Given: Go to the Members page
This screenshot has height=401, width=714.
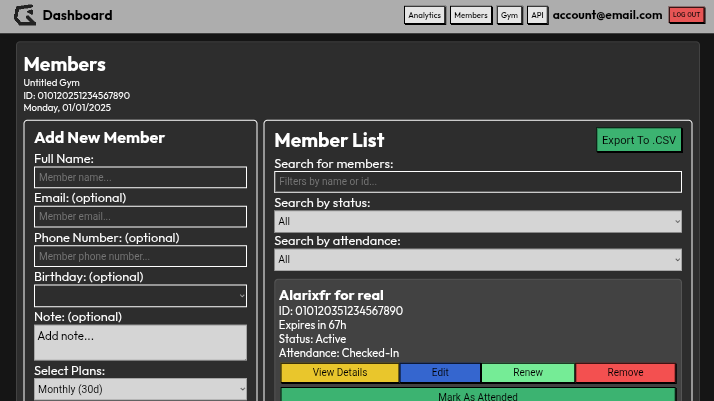Looking at the screenshot, I should (x=470, y=15).
